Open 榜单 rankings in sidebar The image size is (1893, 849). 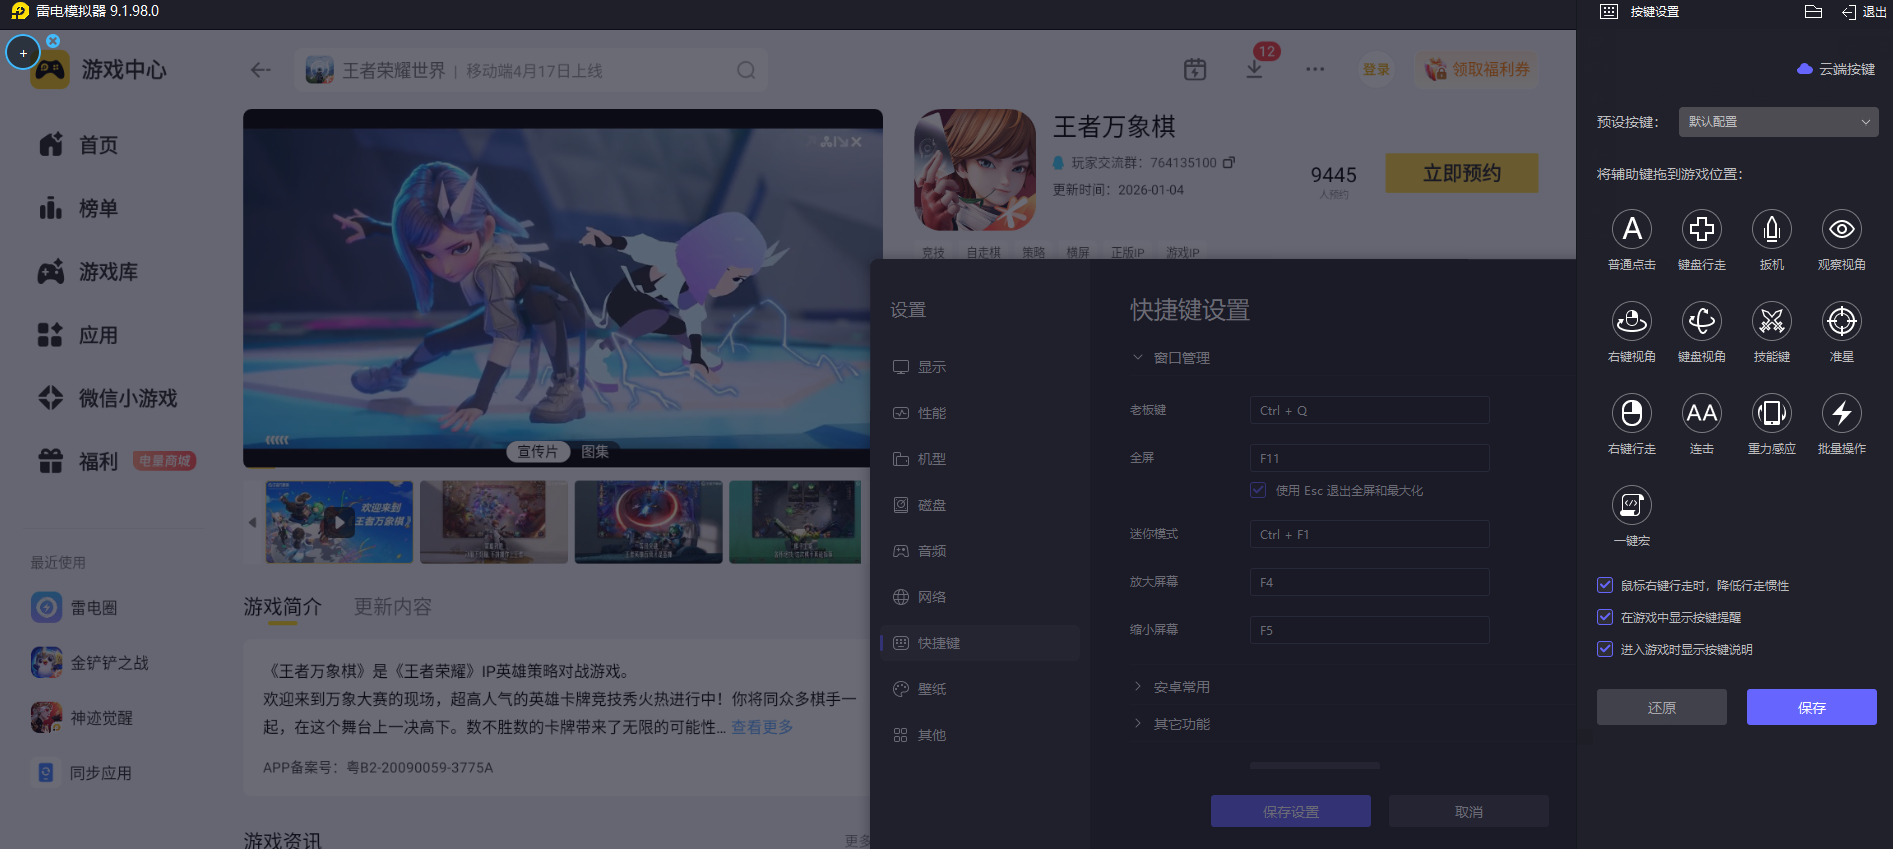pyautogui.click(x=80, y=208)
